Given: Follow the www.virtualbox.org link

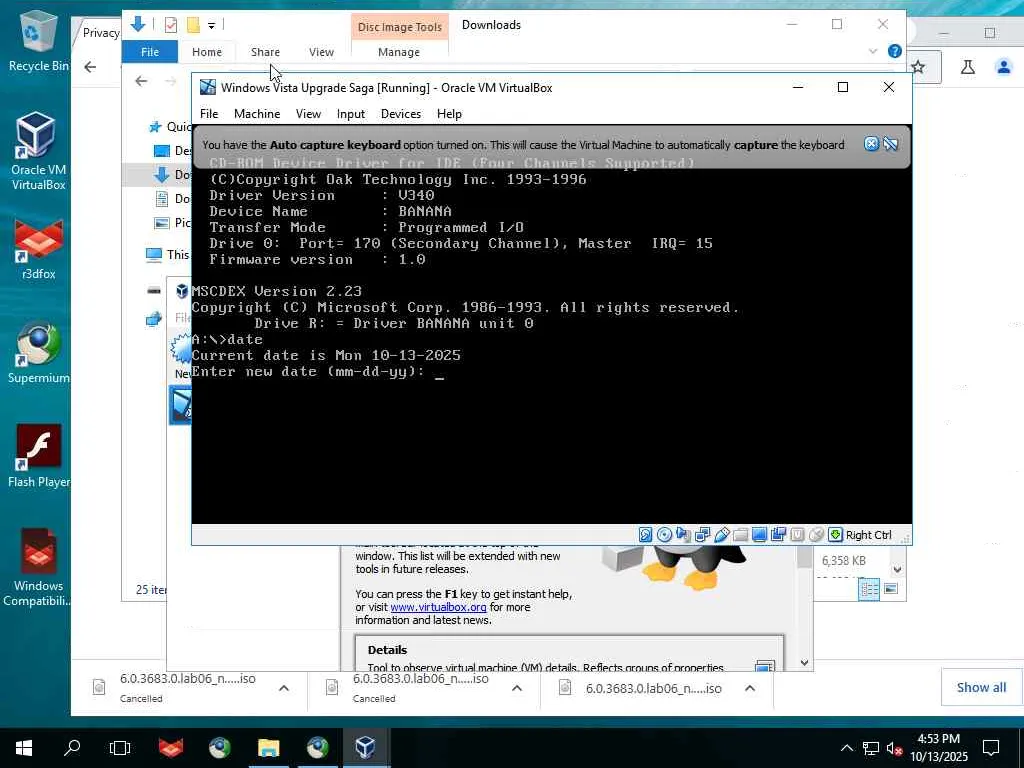Looking at the screenshot, I should (x=438, y=607).
